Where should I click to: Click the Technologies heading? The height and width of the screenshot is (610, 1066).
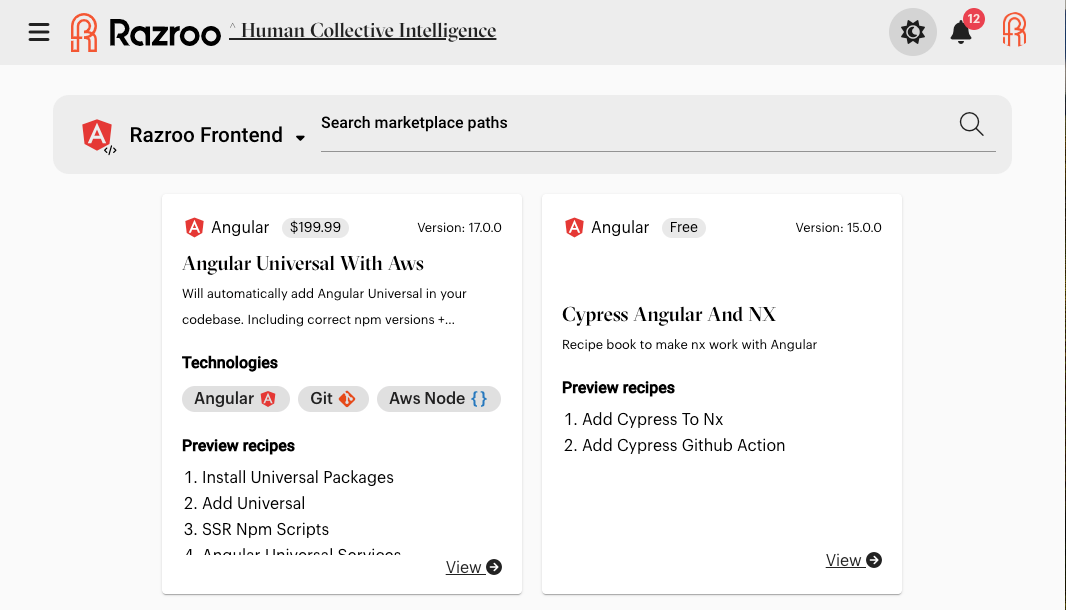(230, 363)
